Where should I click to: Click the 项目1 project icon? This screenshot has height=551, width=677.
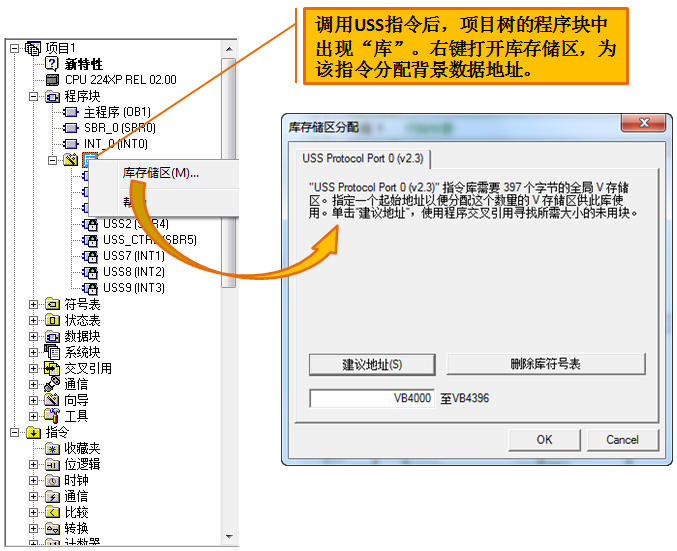pyautogui.click(x=33, y=48)
